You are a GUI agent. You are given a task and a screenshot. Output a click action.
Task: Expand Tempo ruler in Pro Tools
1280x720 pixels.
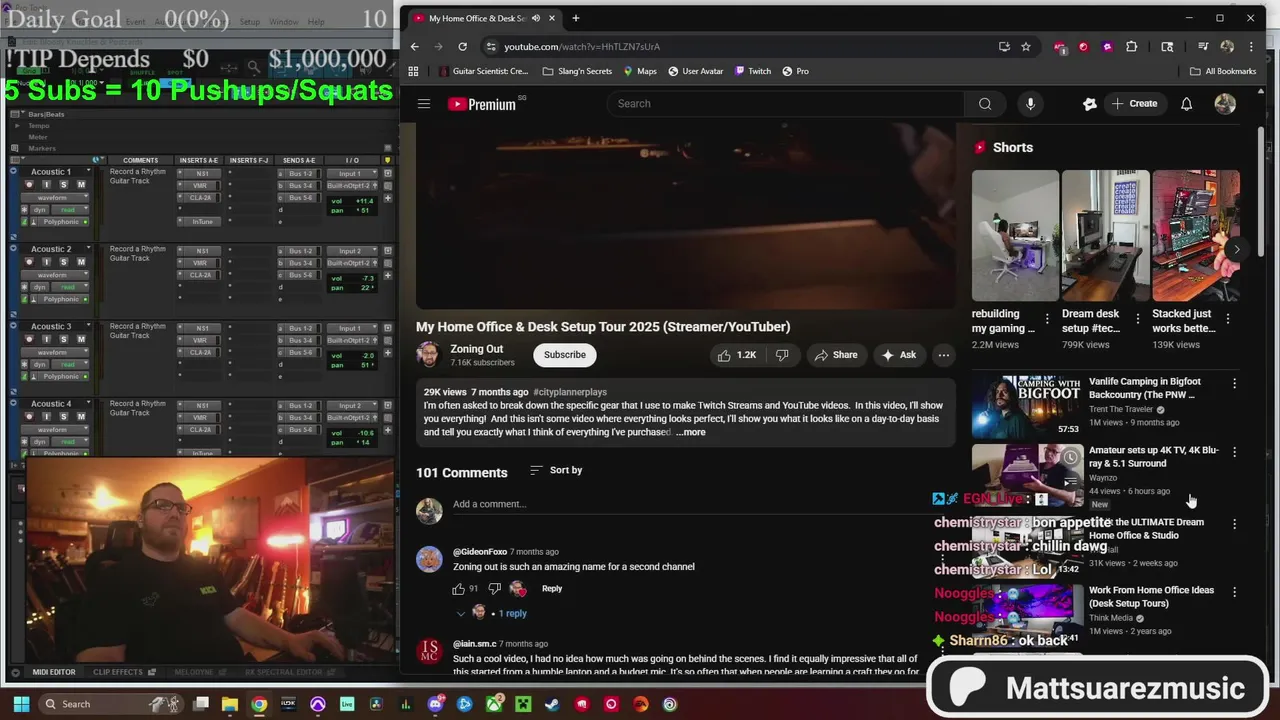(x=17, y=126)
